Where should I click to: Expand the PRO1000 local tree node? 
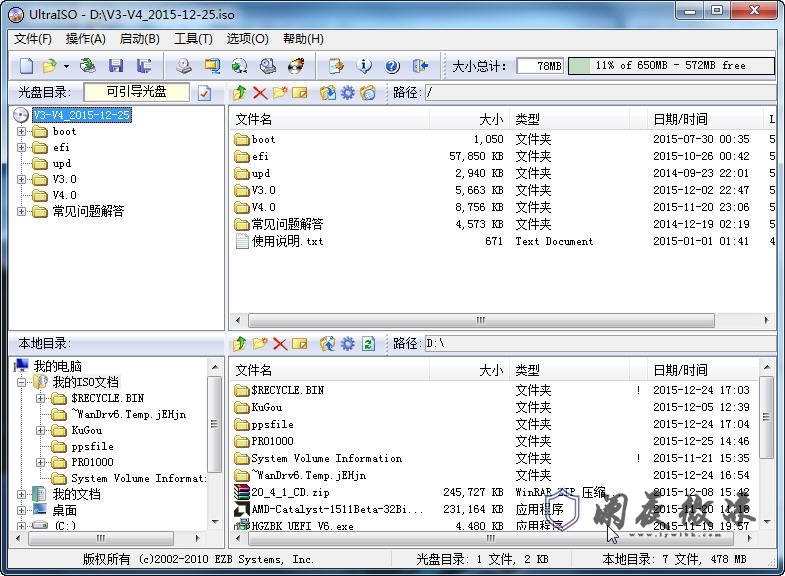(x=41, y=463)
